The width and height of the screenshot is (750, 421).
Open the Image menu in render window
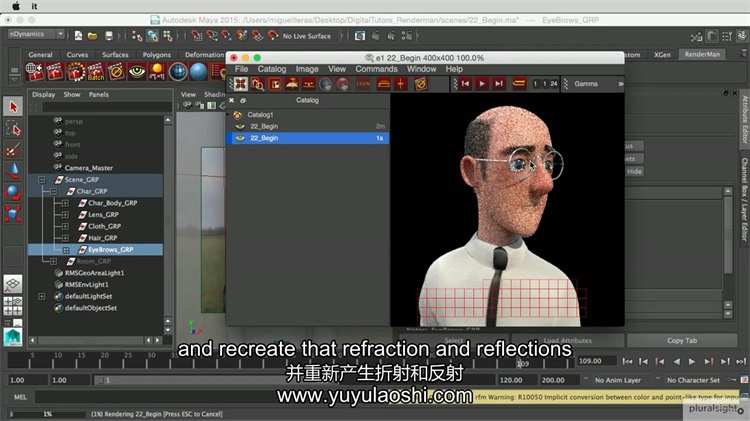click(x=307, y=69)
